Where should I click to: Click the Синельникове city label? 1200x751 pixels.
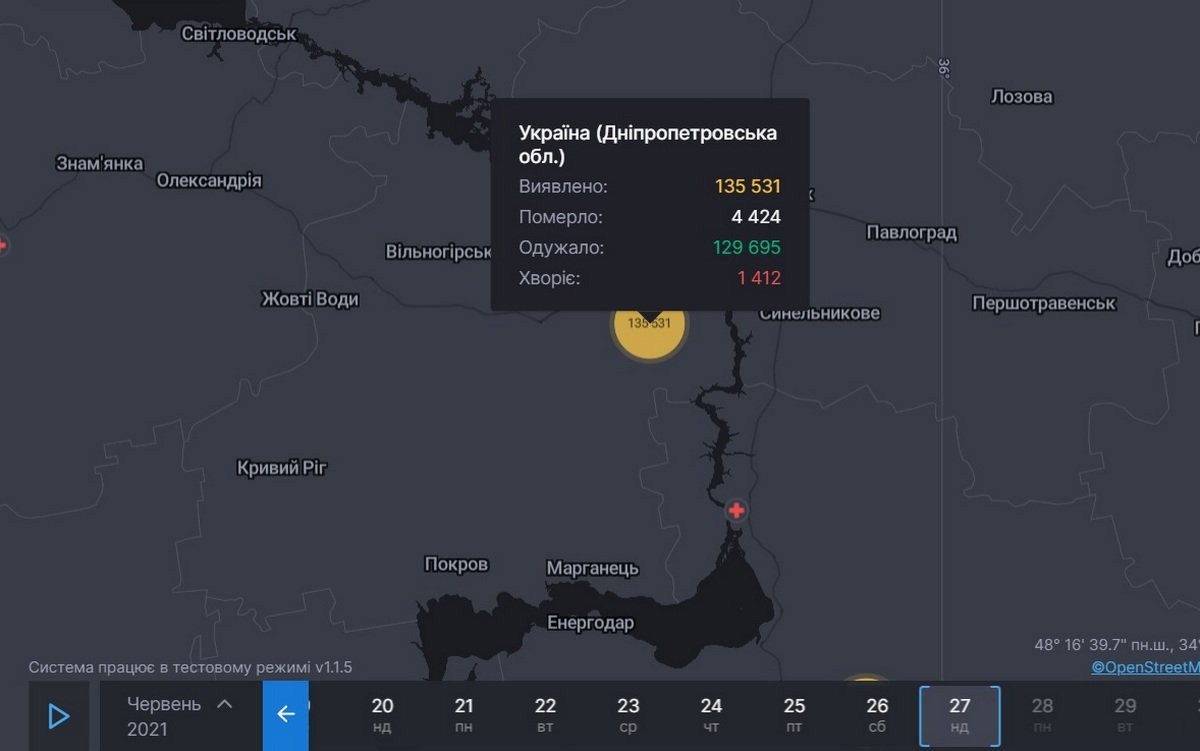(820, 313)
